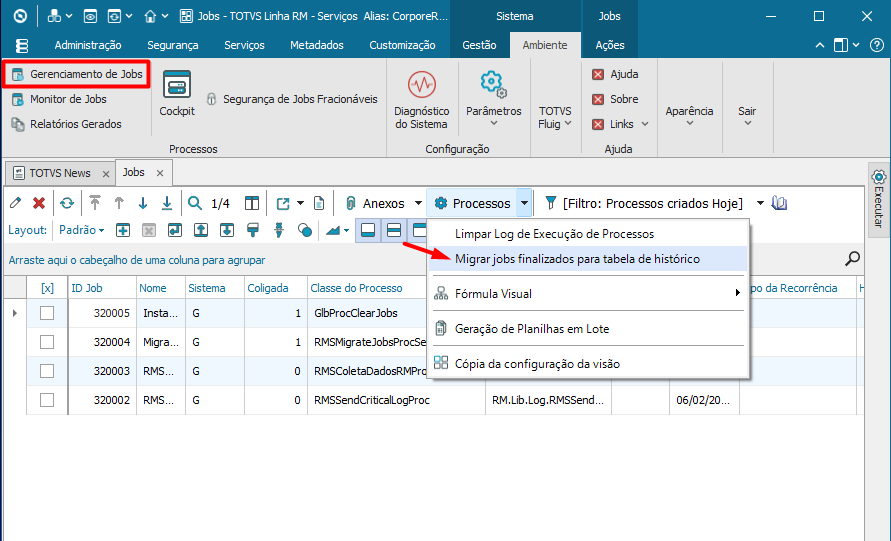Click the paint roller format icon

click(253, 230)
